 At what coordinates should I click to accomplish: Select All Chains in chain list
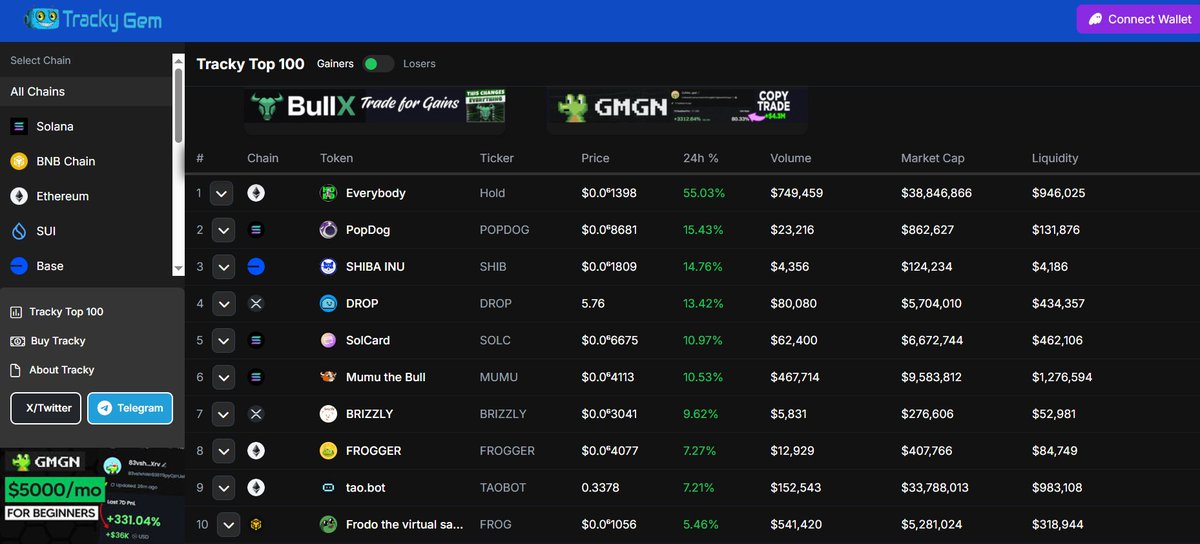[86, 91]
